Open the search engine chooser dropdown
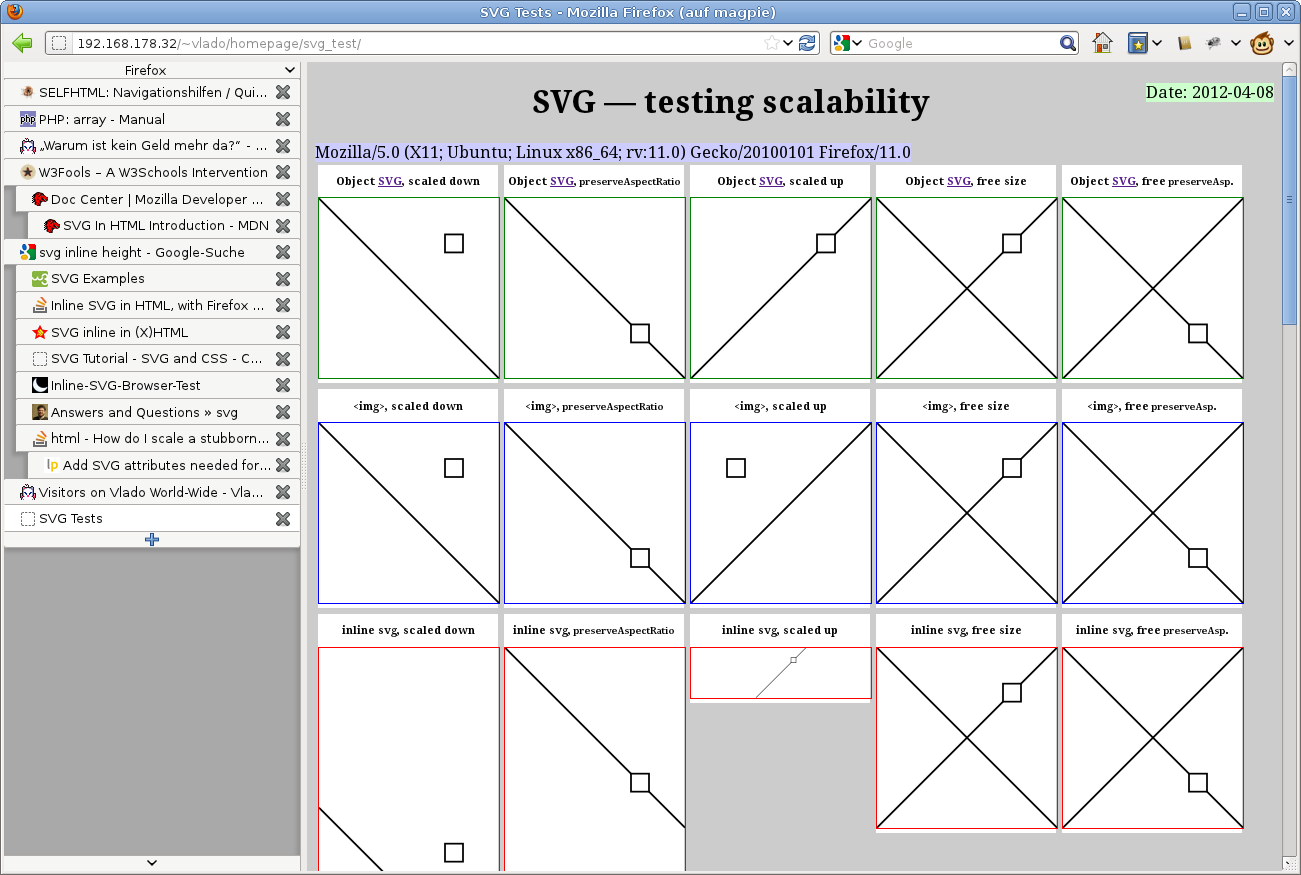The image size is (1301, 875). (857, 43)
